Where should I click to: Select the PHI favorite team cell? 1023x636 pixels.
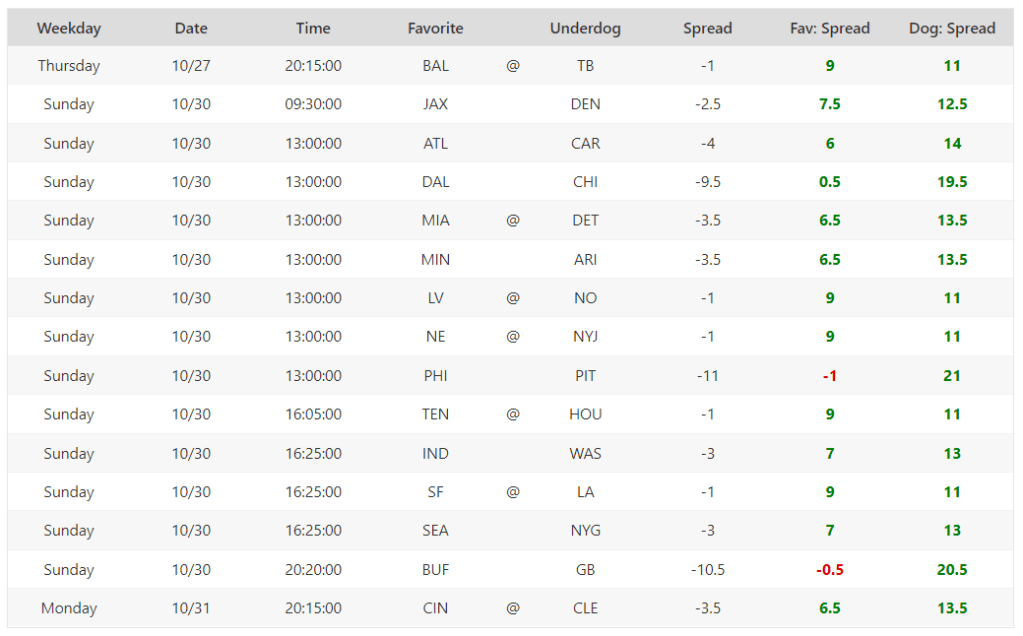coord(435,376)
